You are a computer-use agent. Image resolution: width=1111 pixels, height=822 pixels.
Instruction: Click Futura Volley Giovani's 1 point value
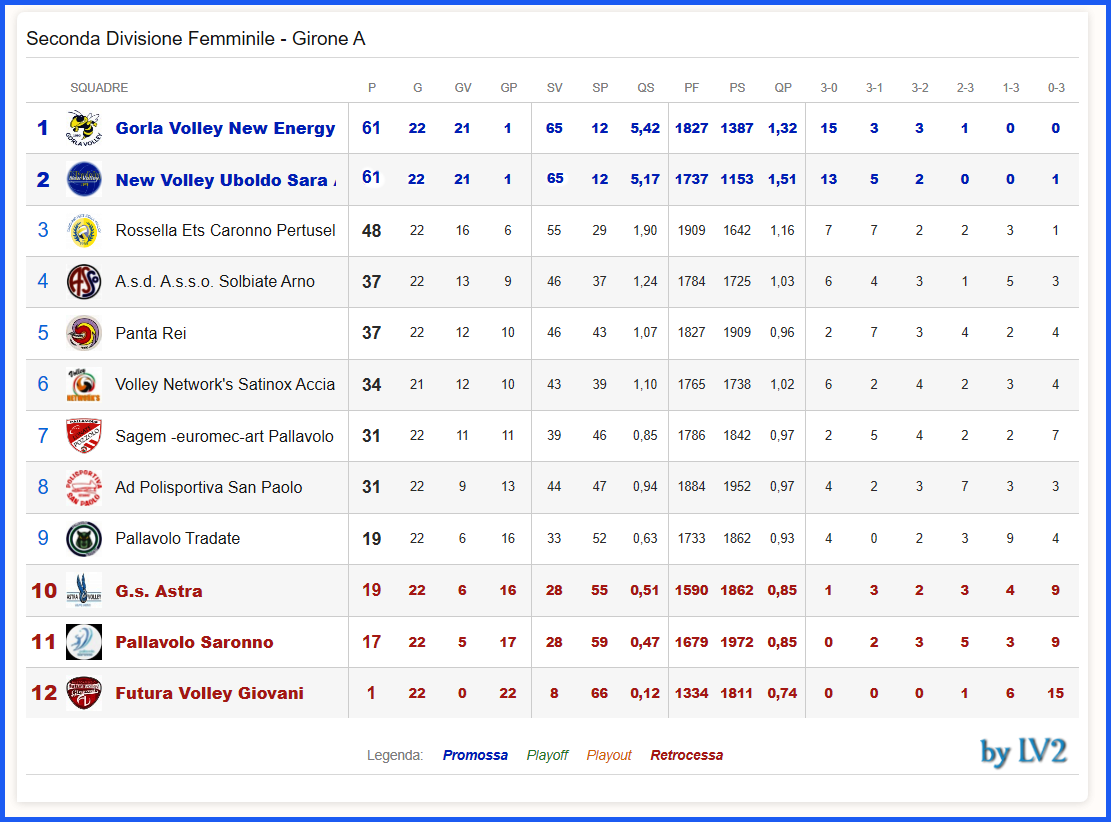[371, 693]
